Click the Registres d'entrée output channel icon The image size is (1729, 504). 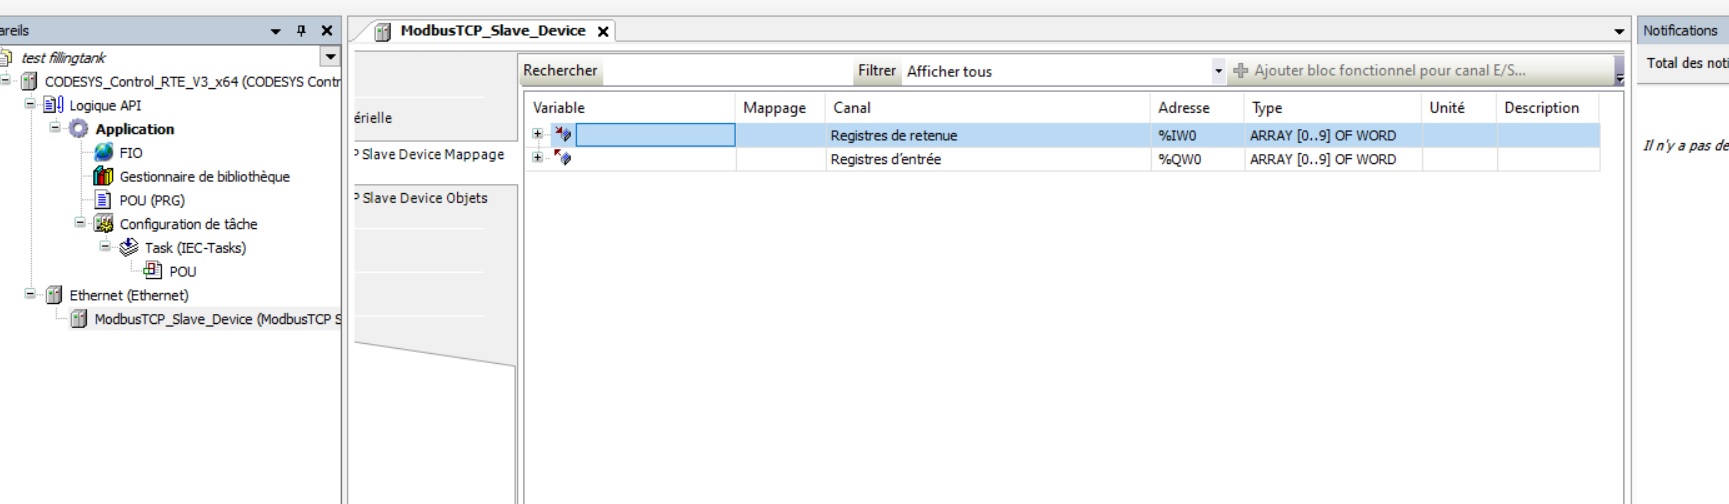(x=563, y=159)
